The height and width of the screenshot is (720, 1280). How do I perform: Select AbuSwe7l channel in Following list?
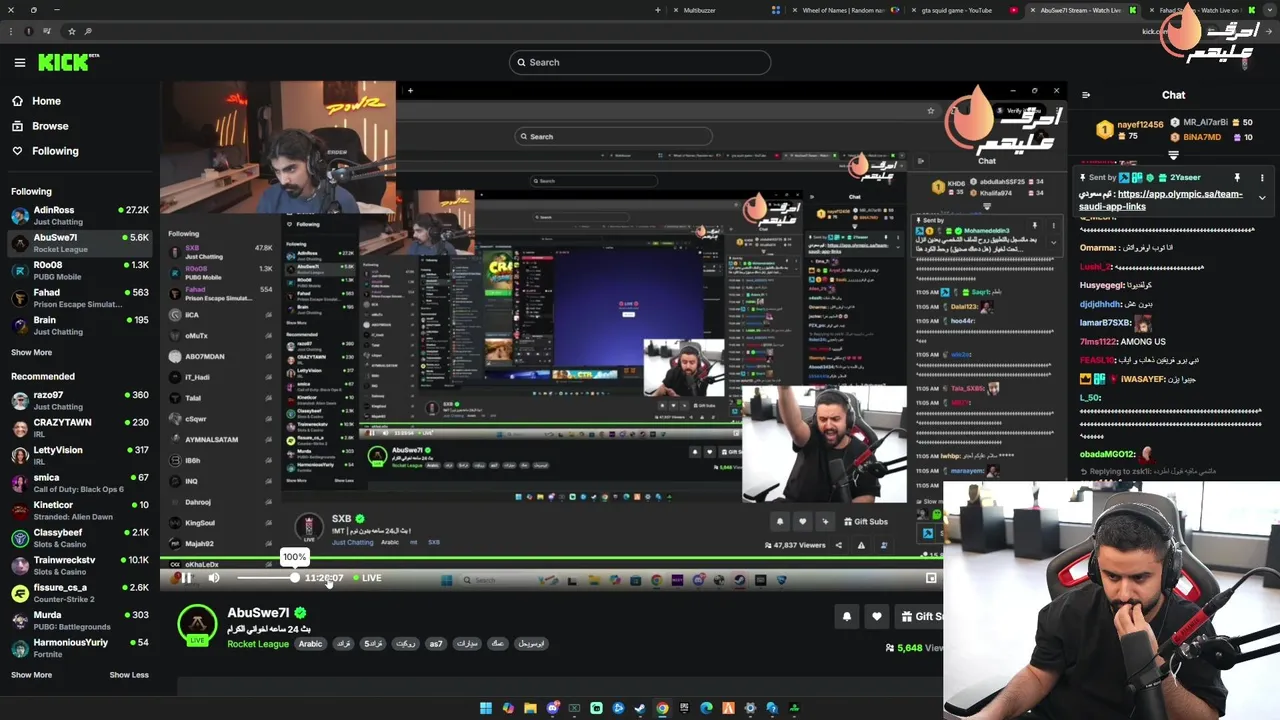(80, 243)
